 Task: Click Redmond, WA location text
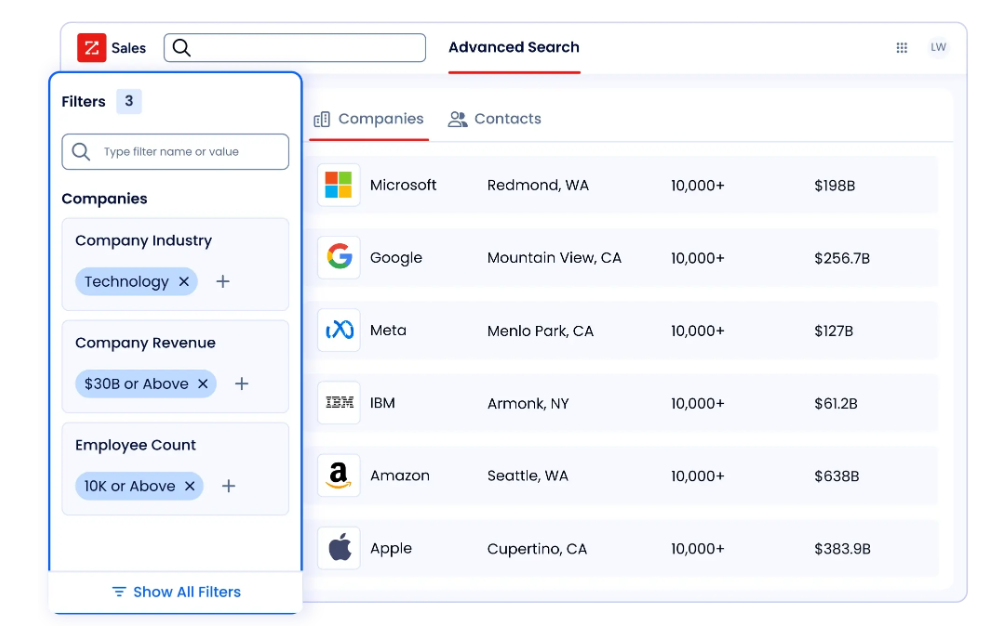coord(538,185)
